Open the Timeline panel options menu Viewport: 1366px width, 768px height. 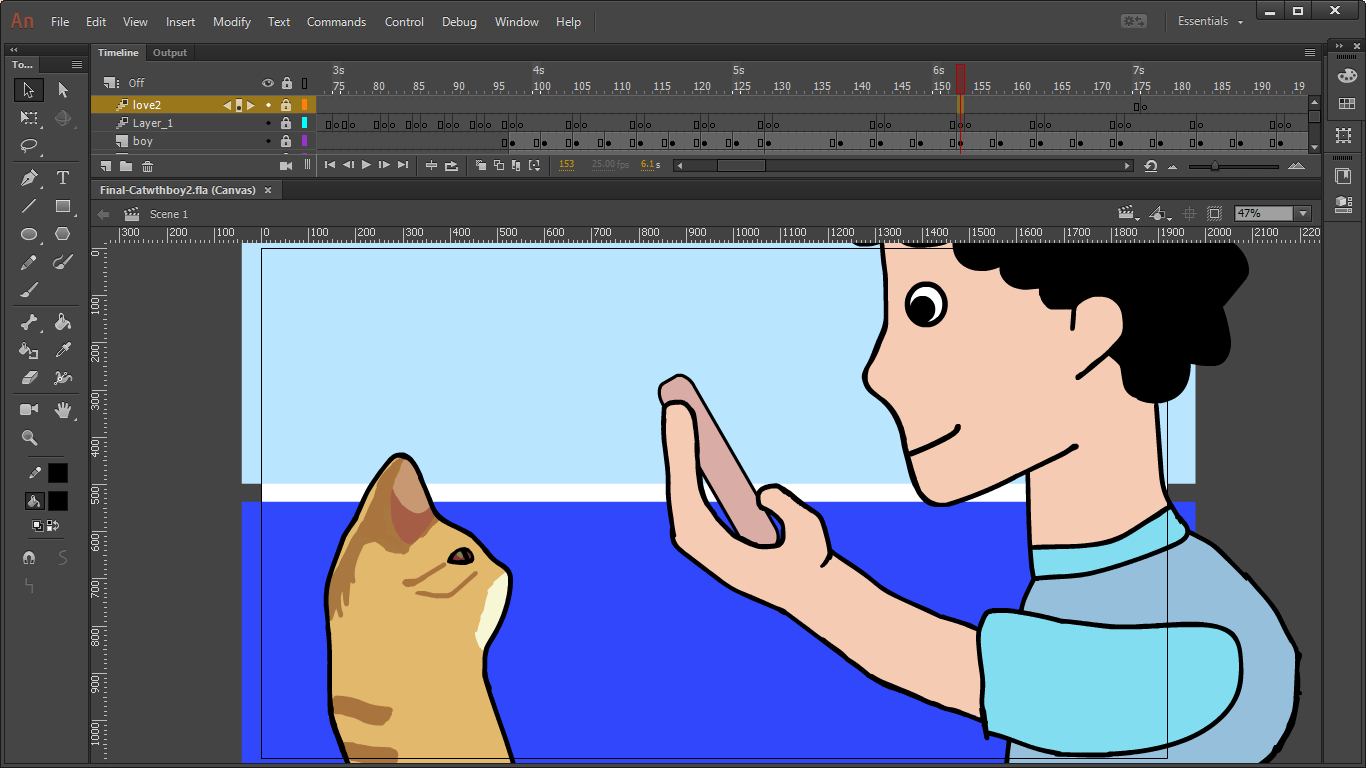1310,53
